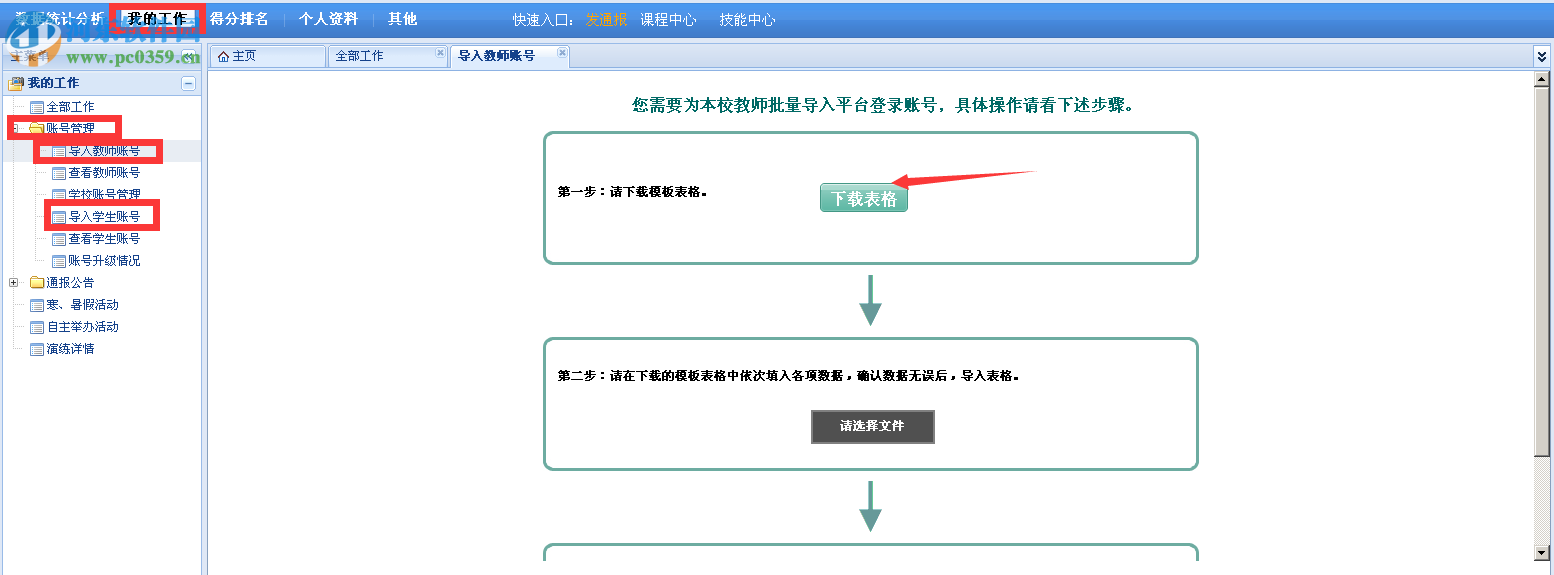Collapse the 我的工作 panel using minus button

(x=188, y=84)
